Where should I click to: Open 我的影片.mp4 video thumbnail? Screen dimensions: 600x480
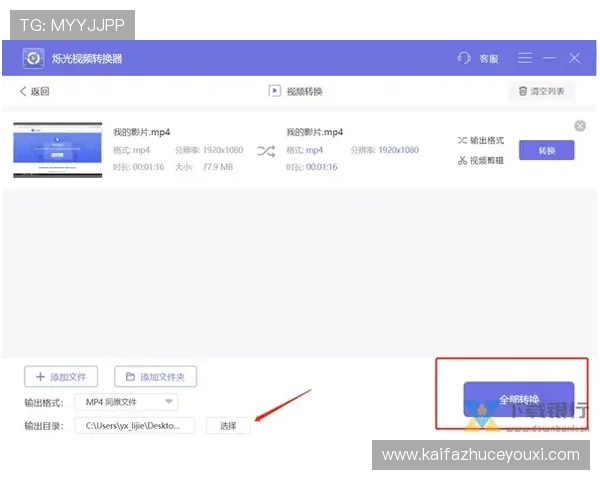click(x=58, y=150)
